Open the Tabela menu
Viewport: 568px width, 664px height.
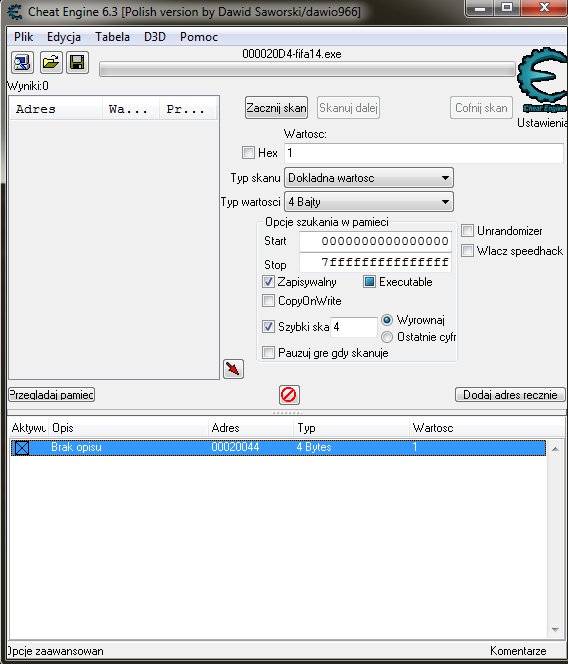[112, 37]
